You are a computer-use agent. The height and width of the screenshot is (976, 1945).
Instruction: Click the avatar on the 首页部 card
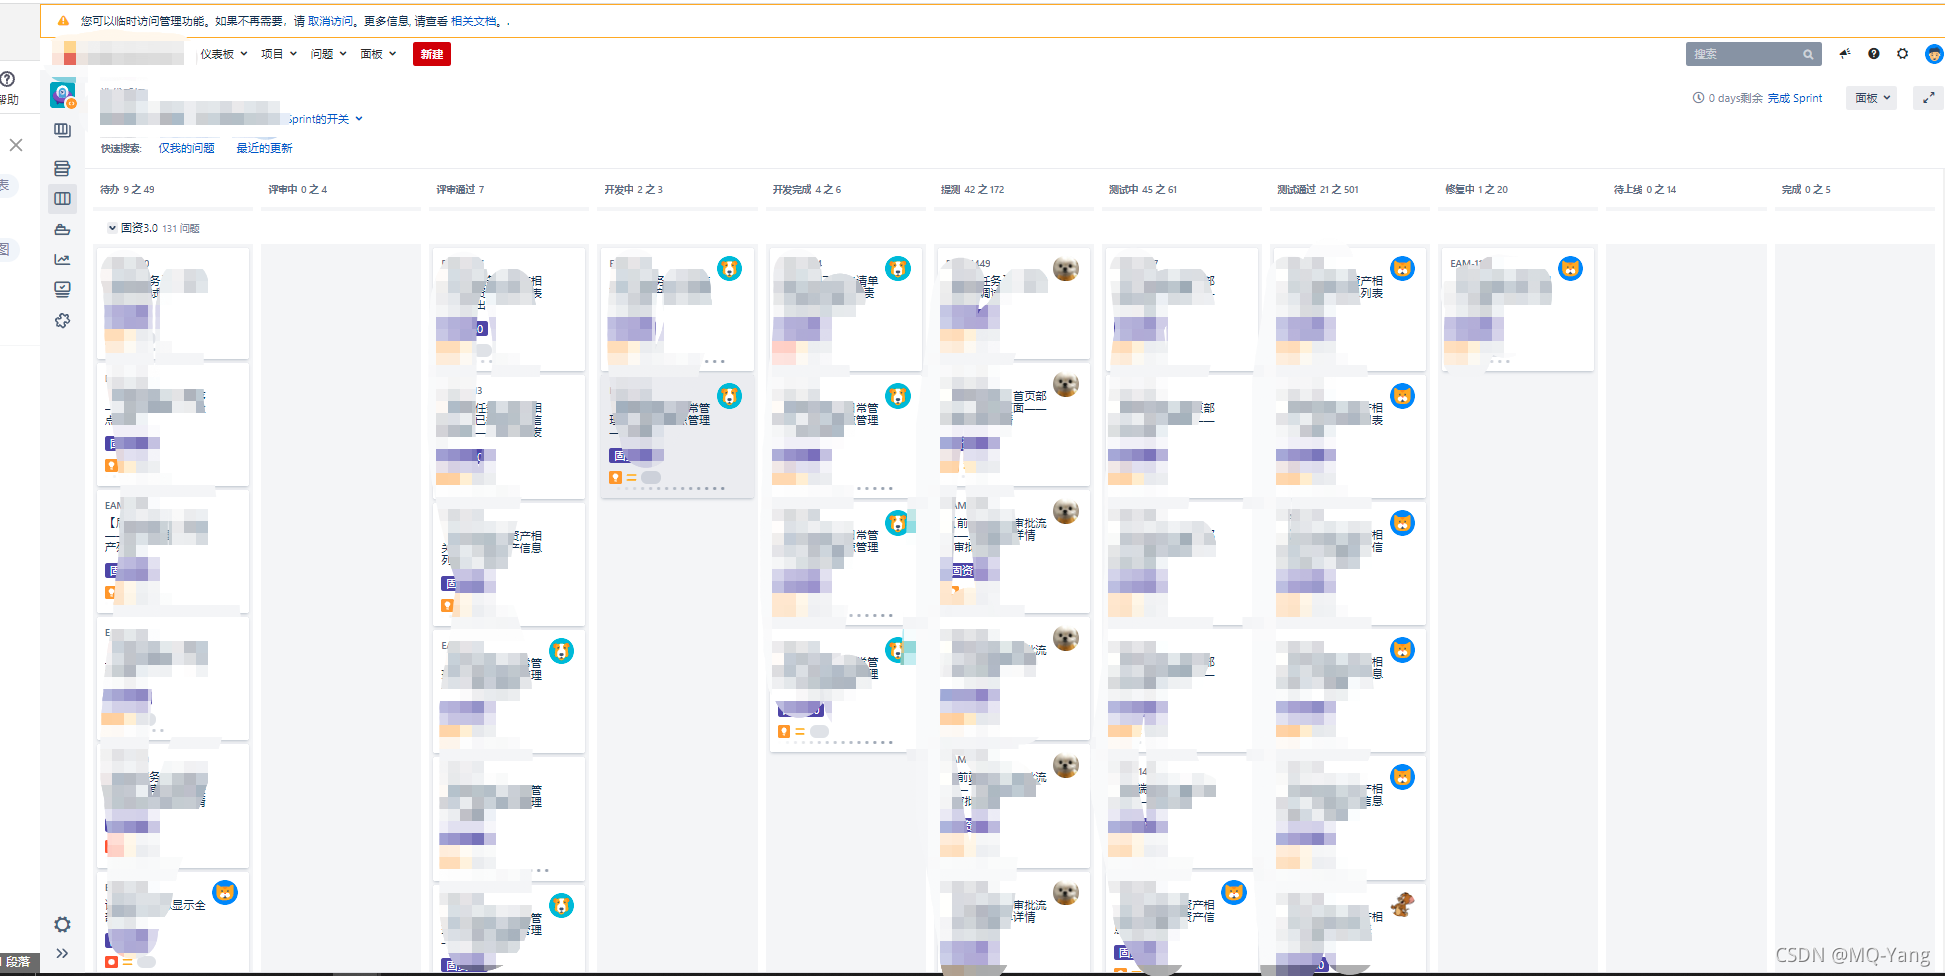1066,385
